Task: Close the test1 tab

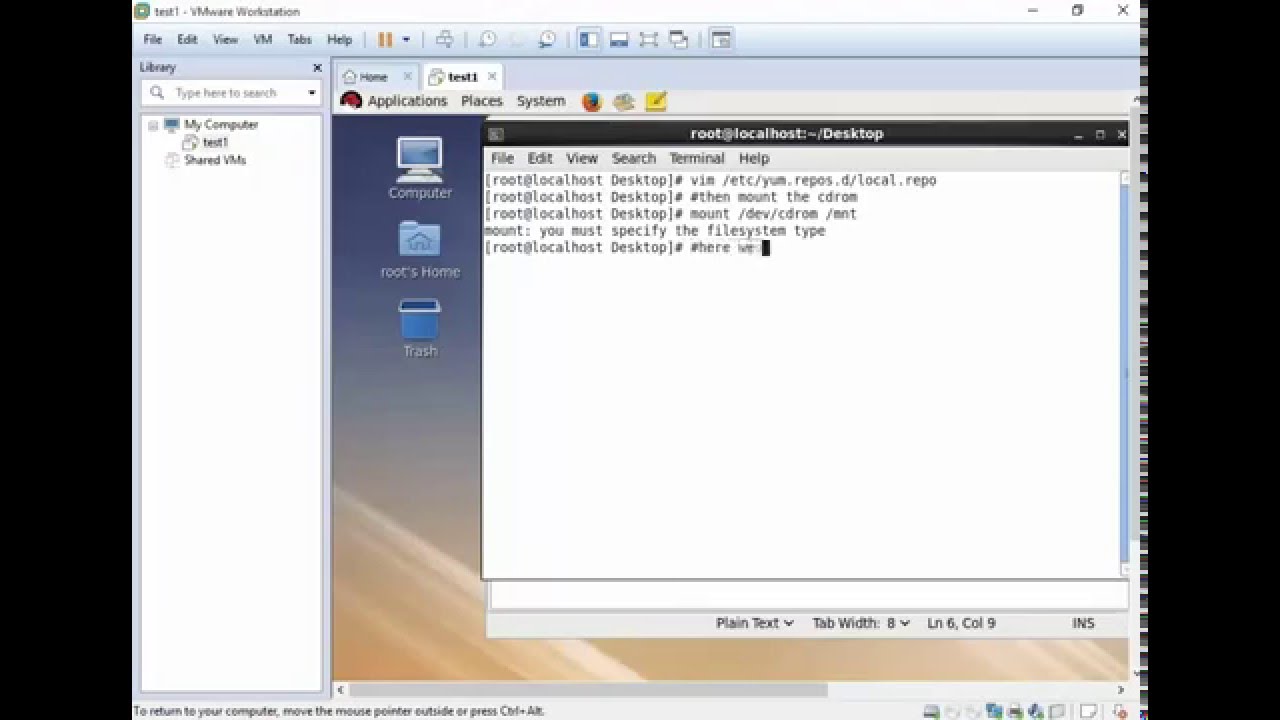Action: [x=492, y=76]
